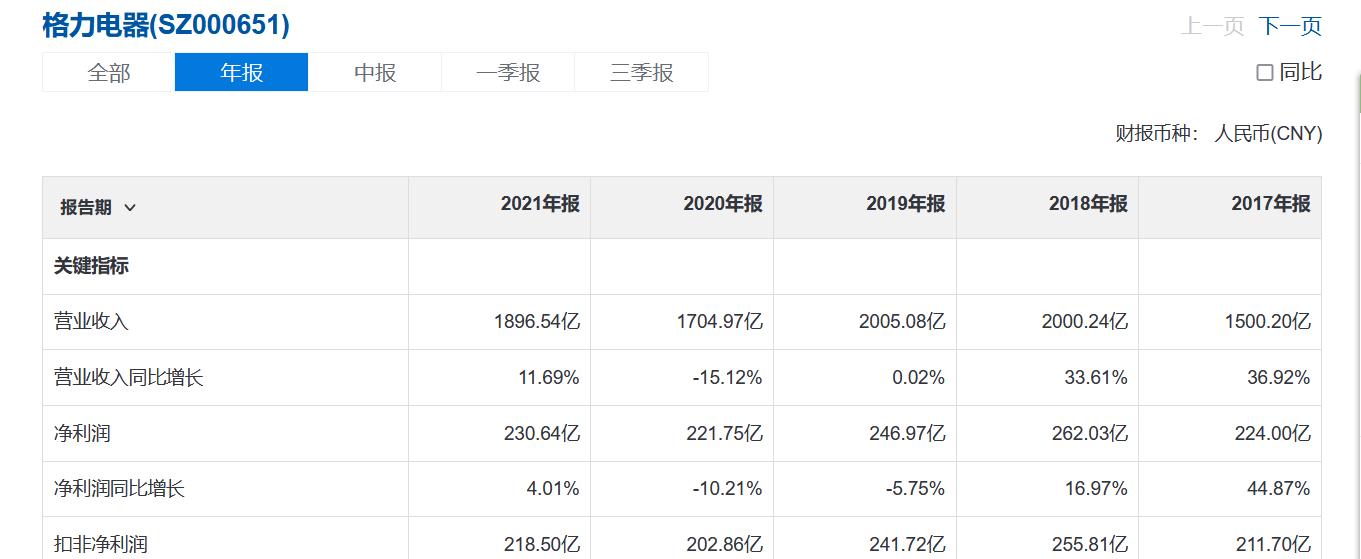Click the -10.21% profit growth cell
1361x559 pixels.
[682, 489]
